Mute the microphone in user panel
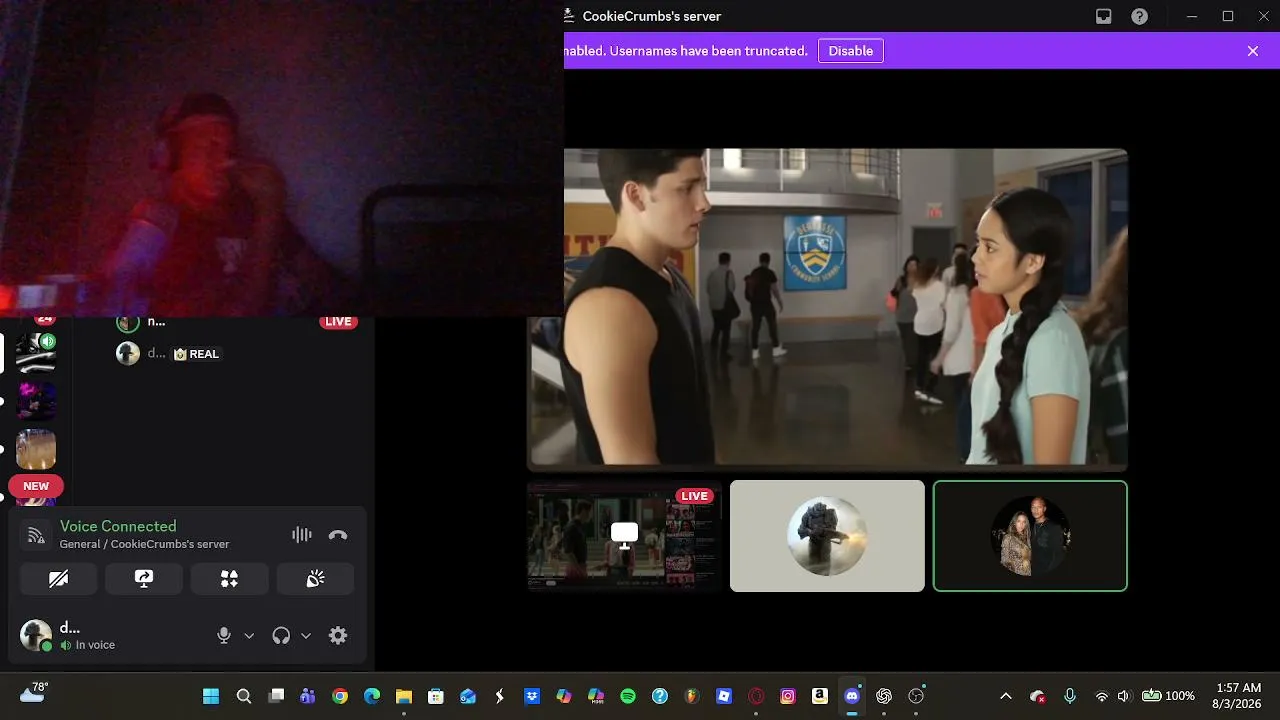1280x720 pixels. (x=224, y=635)
